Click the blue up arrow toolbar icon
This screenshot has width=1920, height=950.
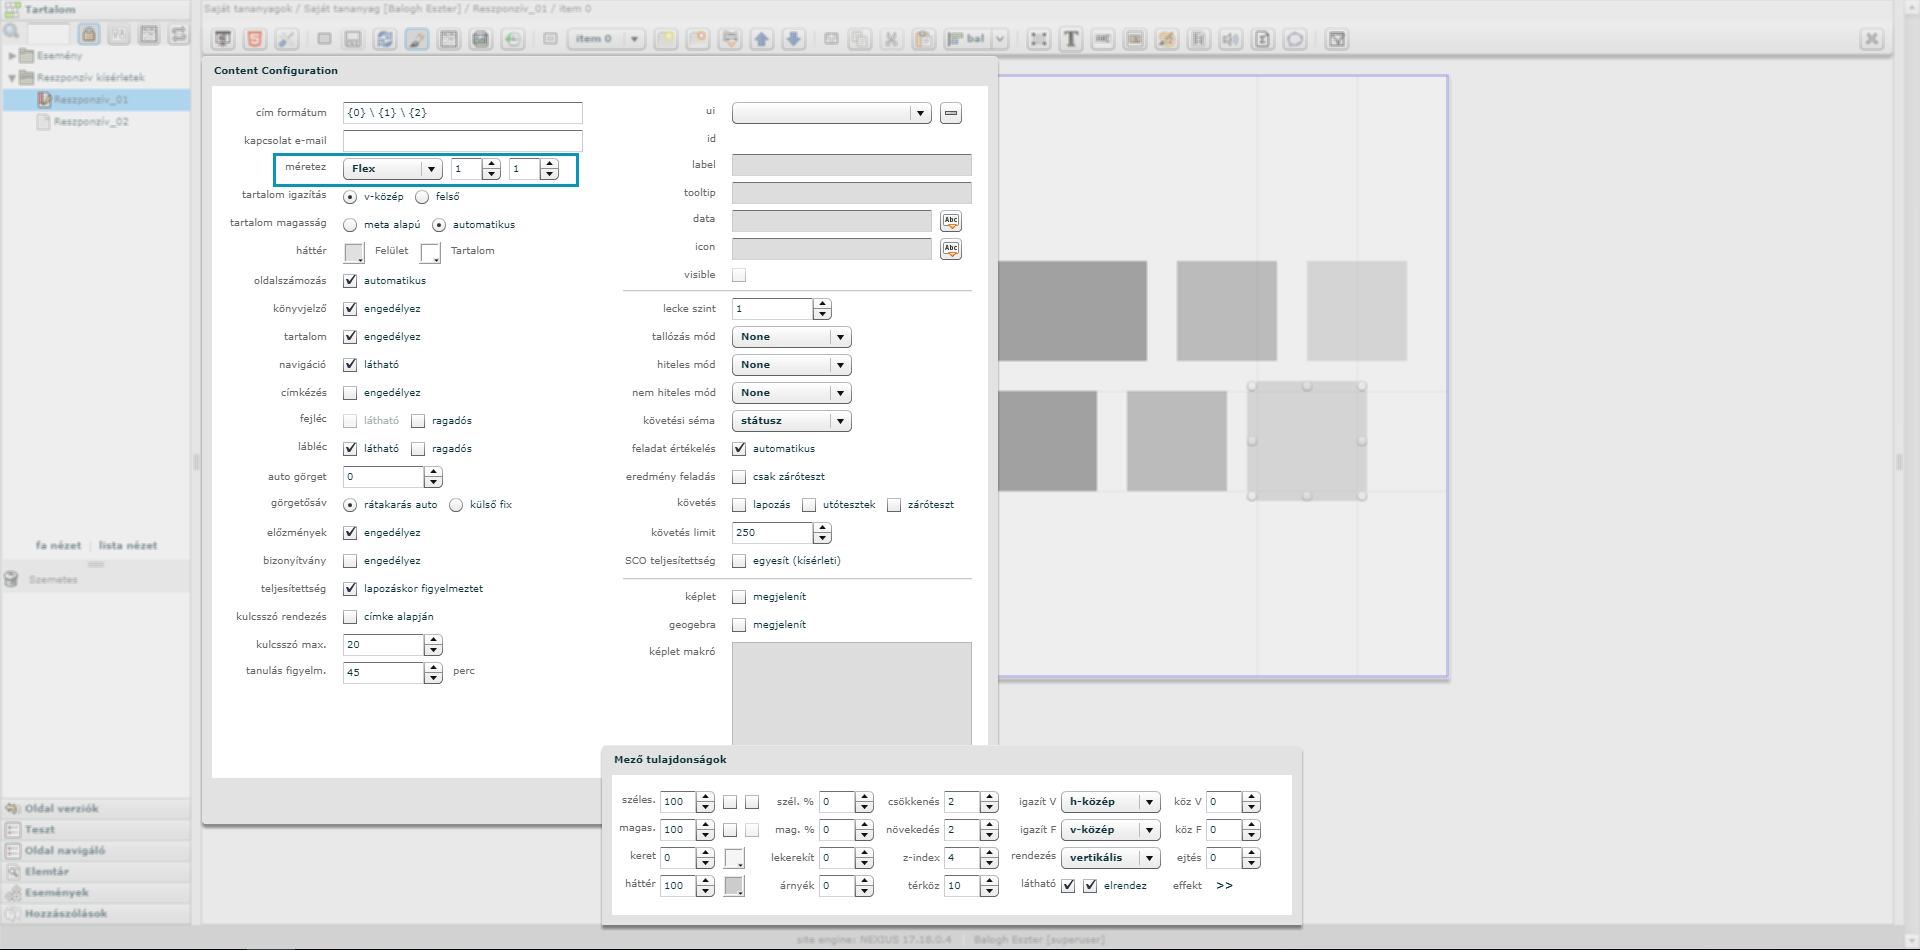pyautogui.click(x=762, y=39)
